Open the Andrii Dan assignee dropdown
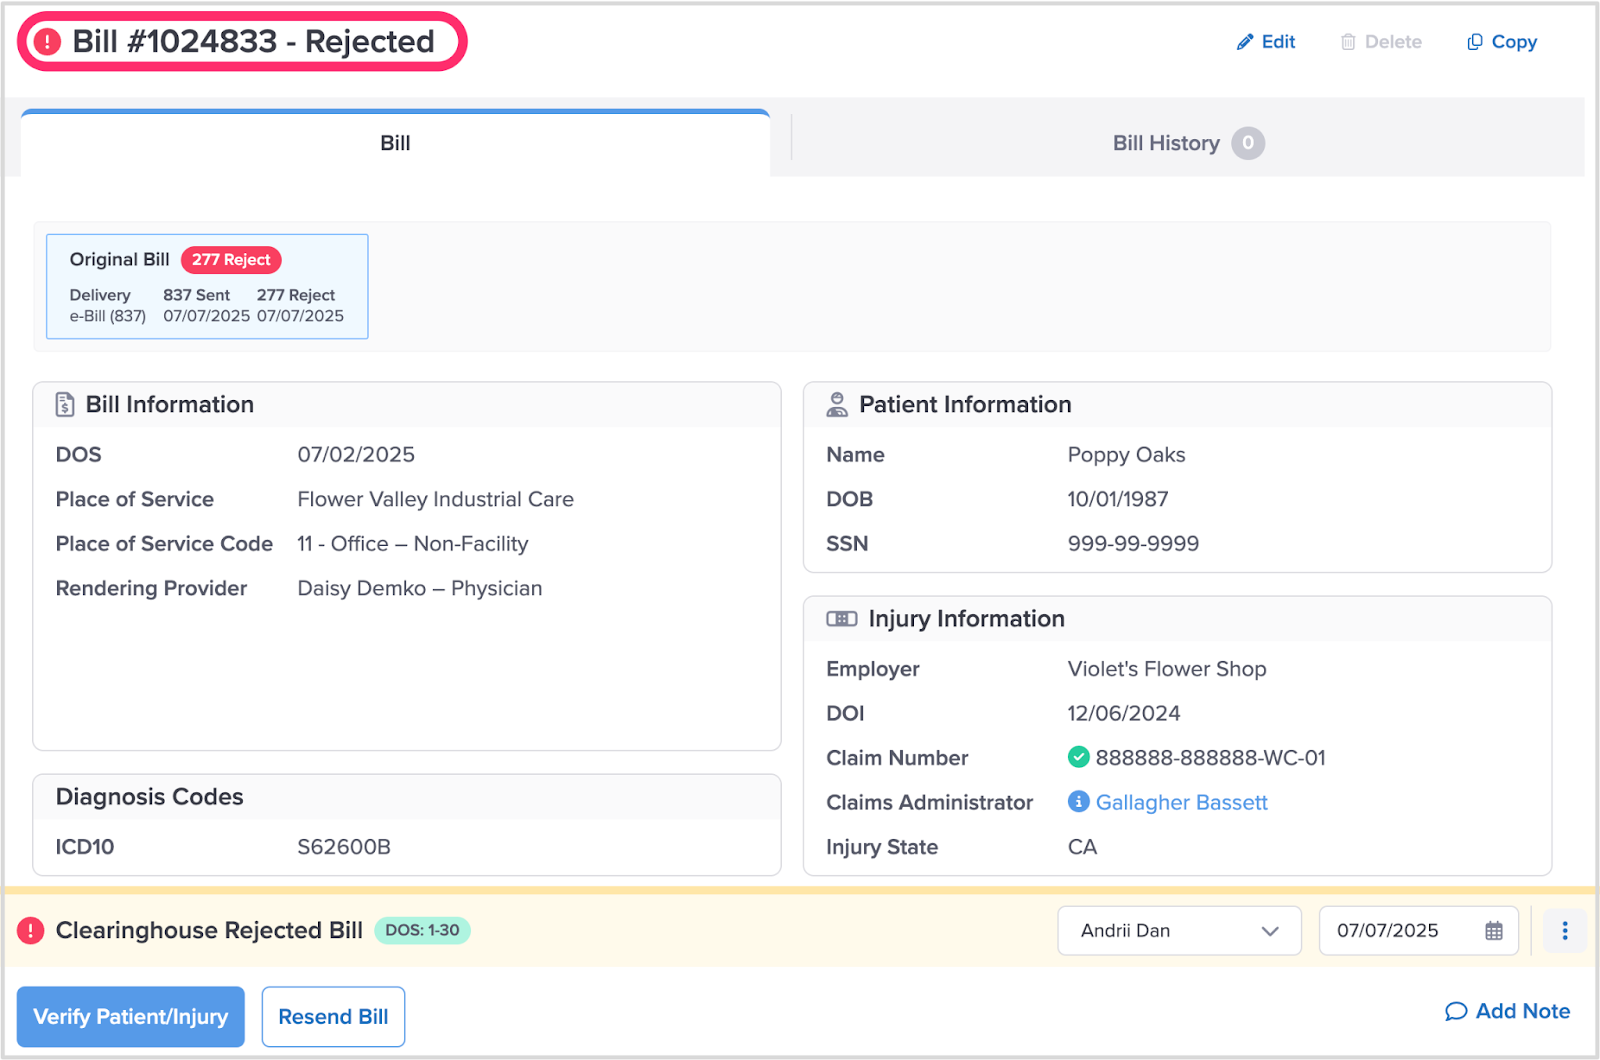 tap(1178, 931)
